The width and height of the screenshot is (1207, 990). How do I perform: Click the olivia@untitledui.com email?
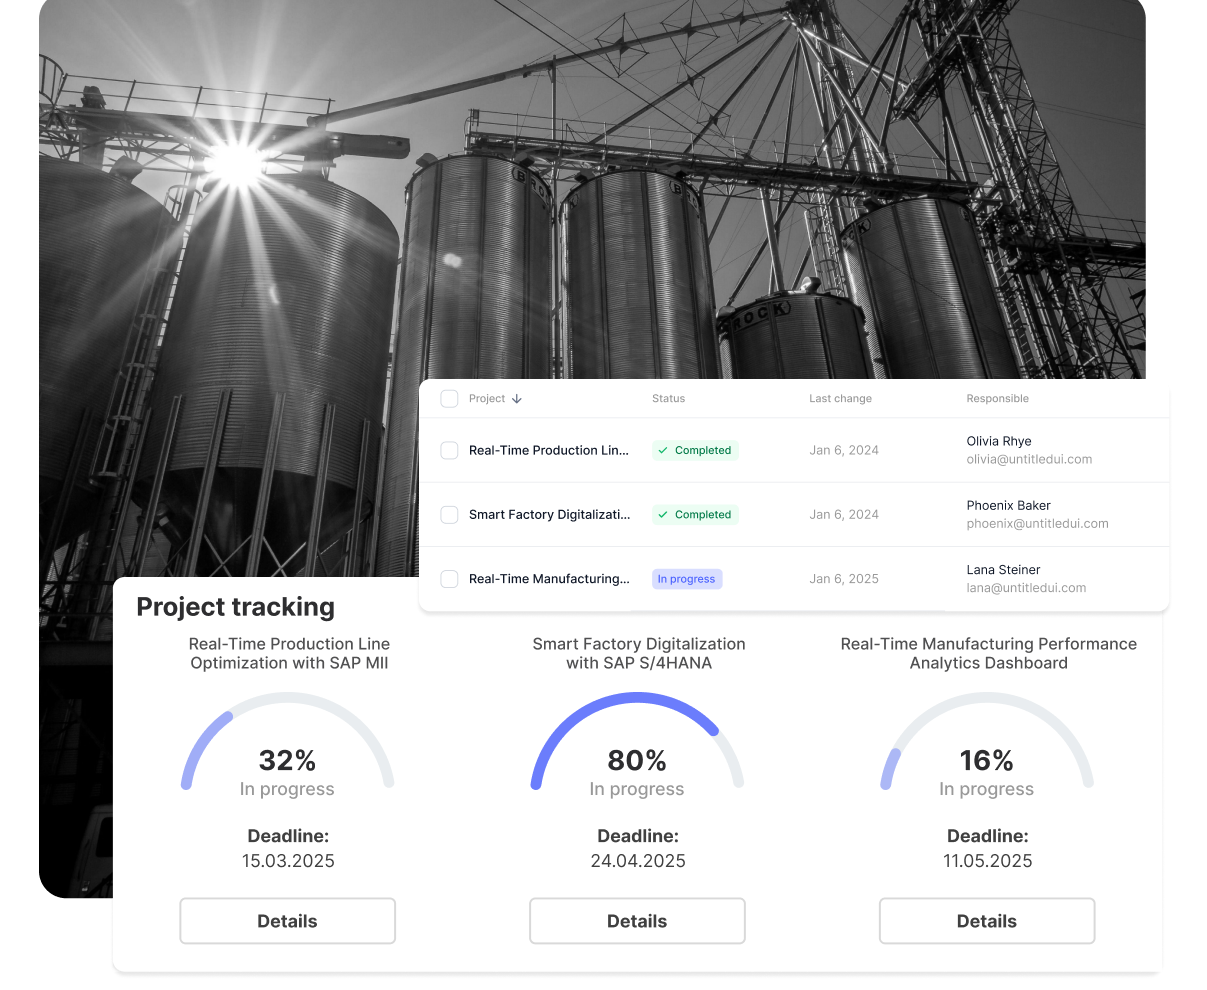1029,460
